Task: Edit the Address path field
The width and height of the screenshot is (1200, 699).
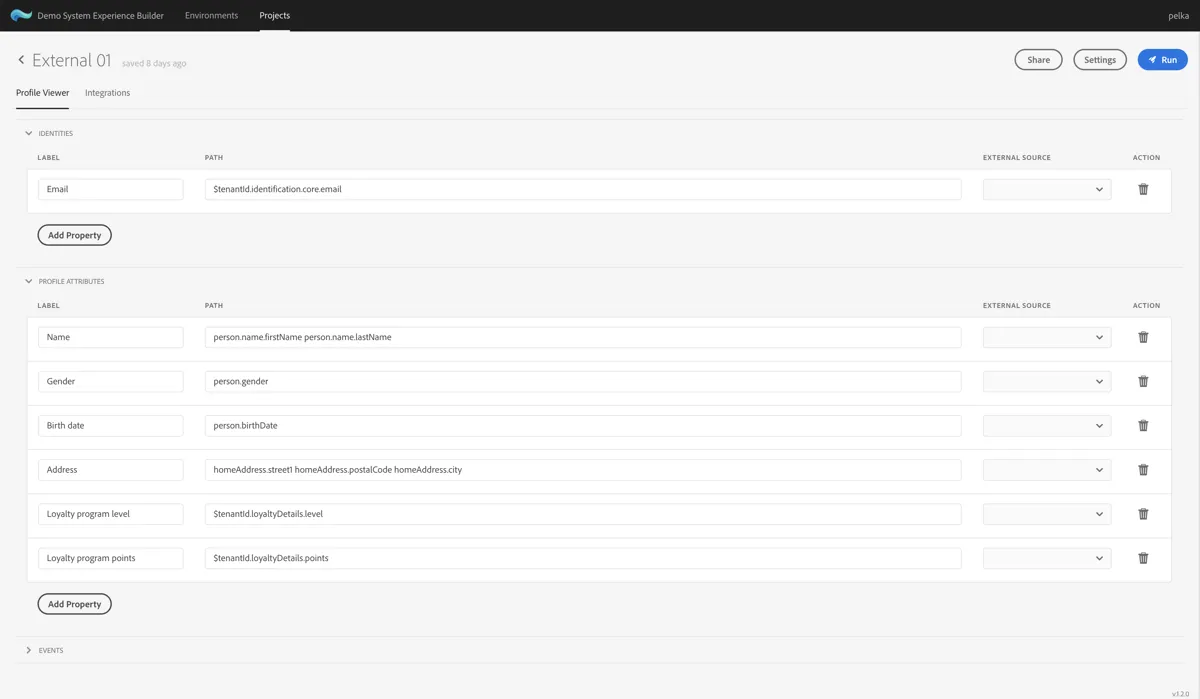Action: coord(583,470)
